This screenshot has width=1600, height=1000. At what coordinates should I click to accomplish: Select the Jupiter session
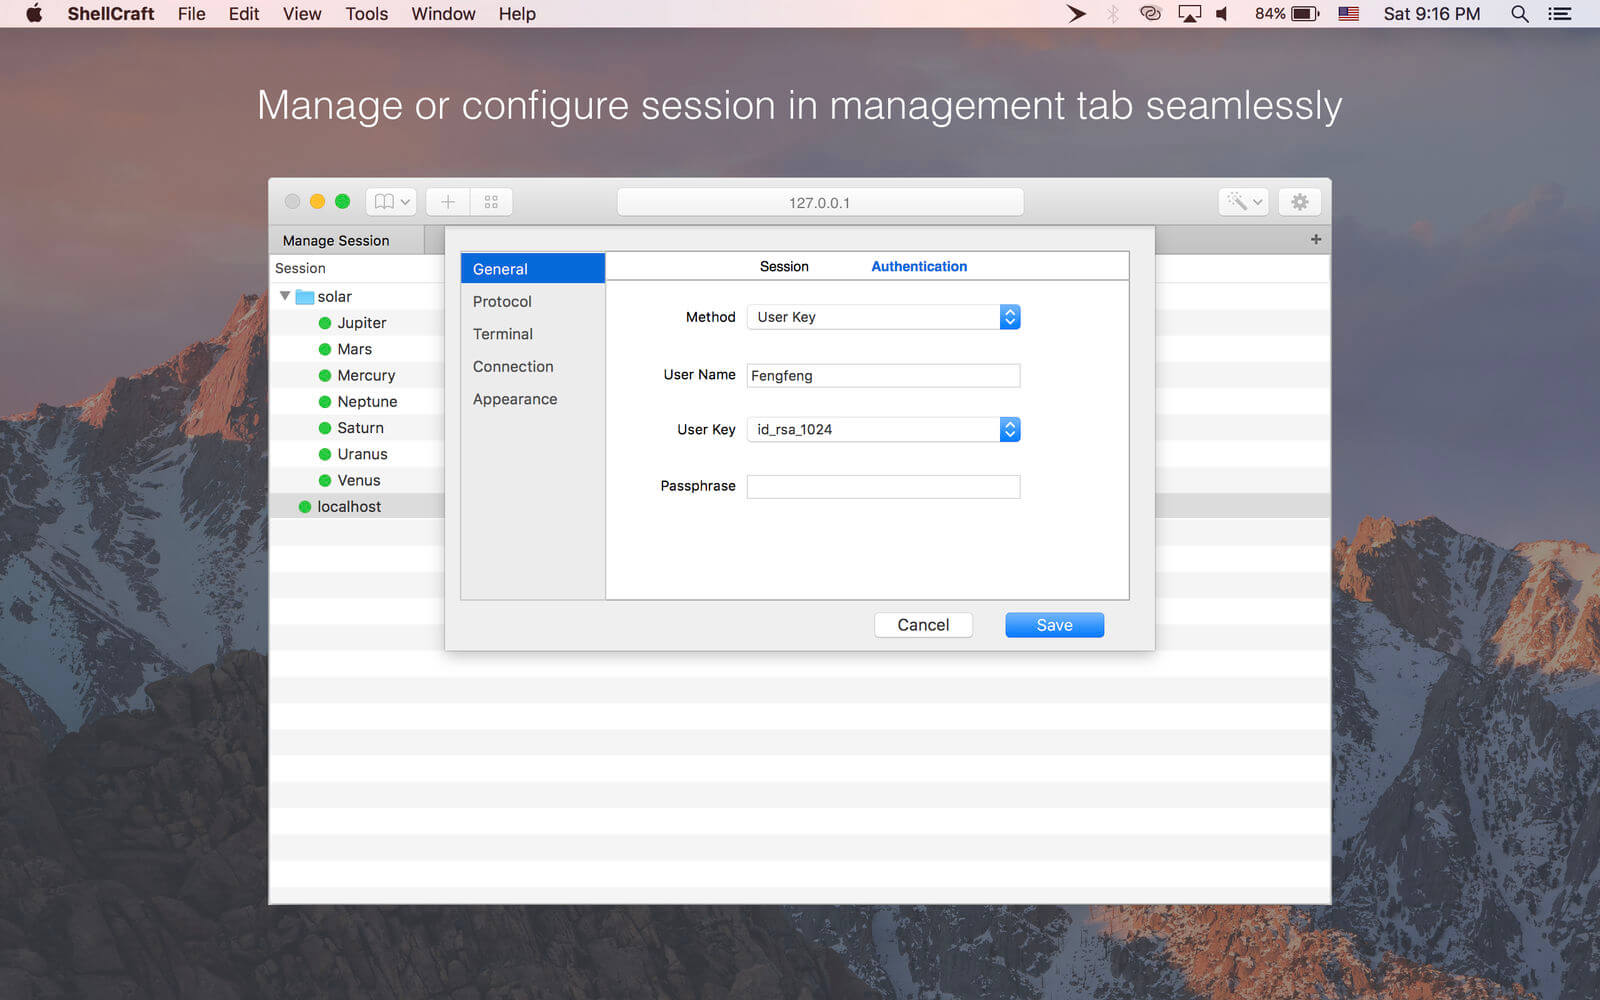tap(361, 323)
